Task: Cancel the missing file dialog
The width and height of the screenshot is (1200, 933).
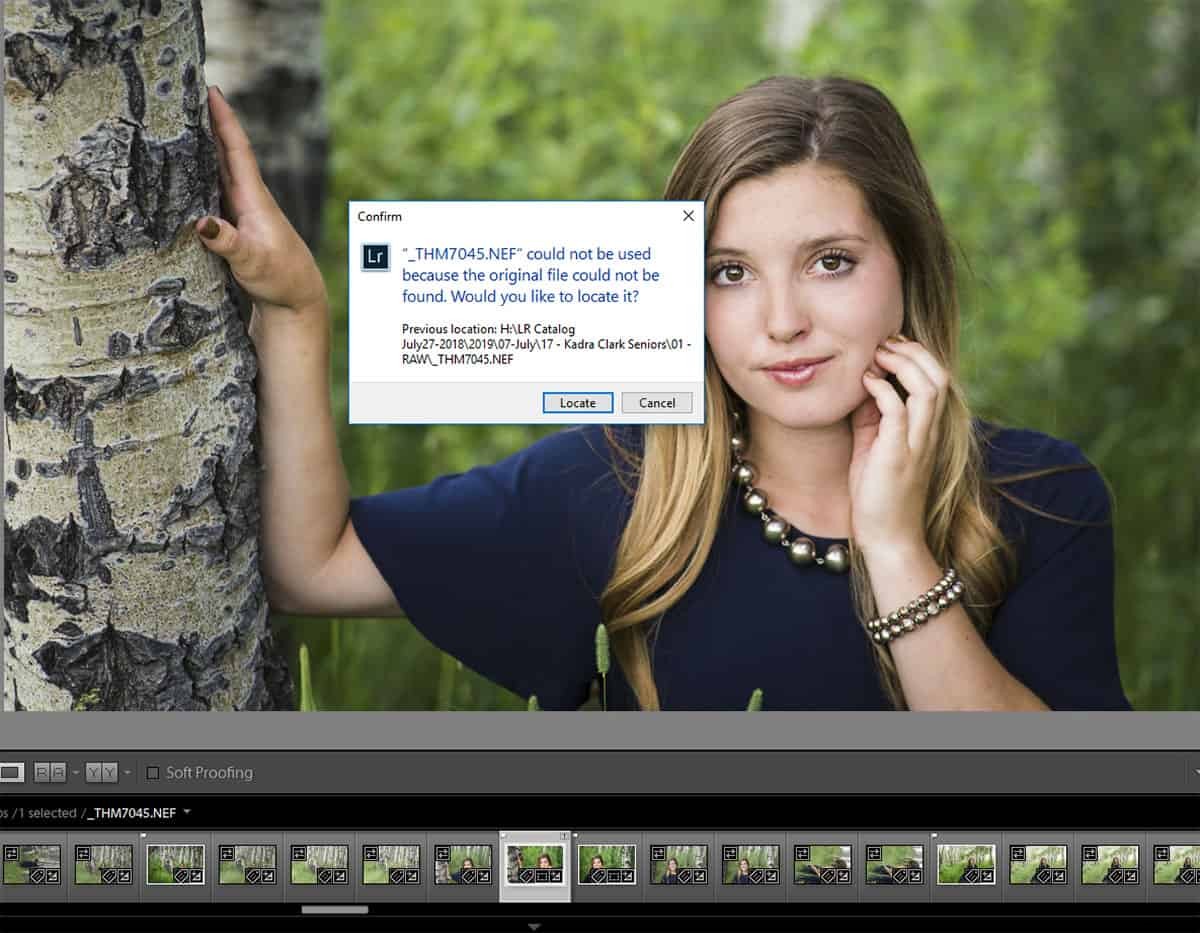Action: (x=657, y=402)
